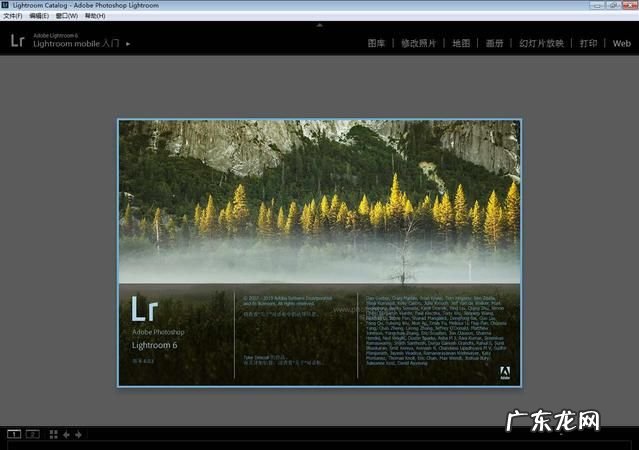Open the 帮助(H) menu
This screenshot has width=639, height=450.
(95, 16)
